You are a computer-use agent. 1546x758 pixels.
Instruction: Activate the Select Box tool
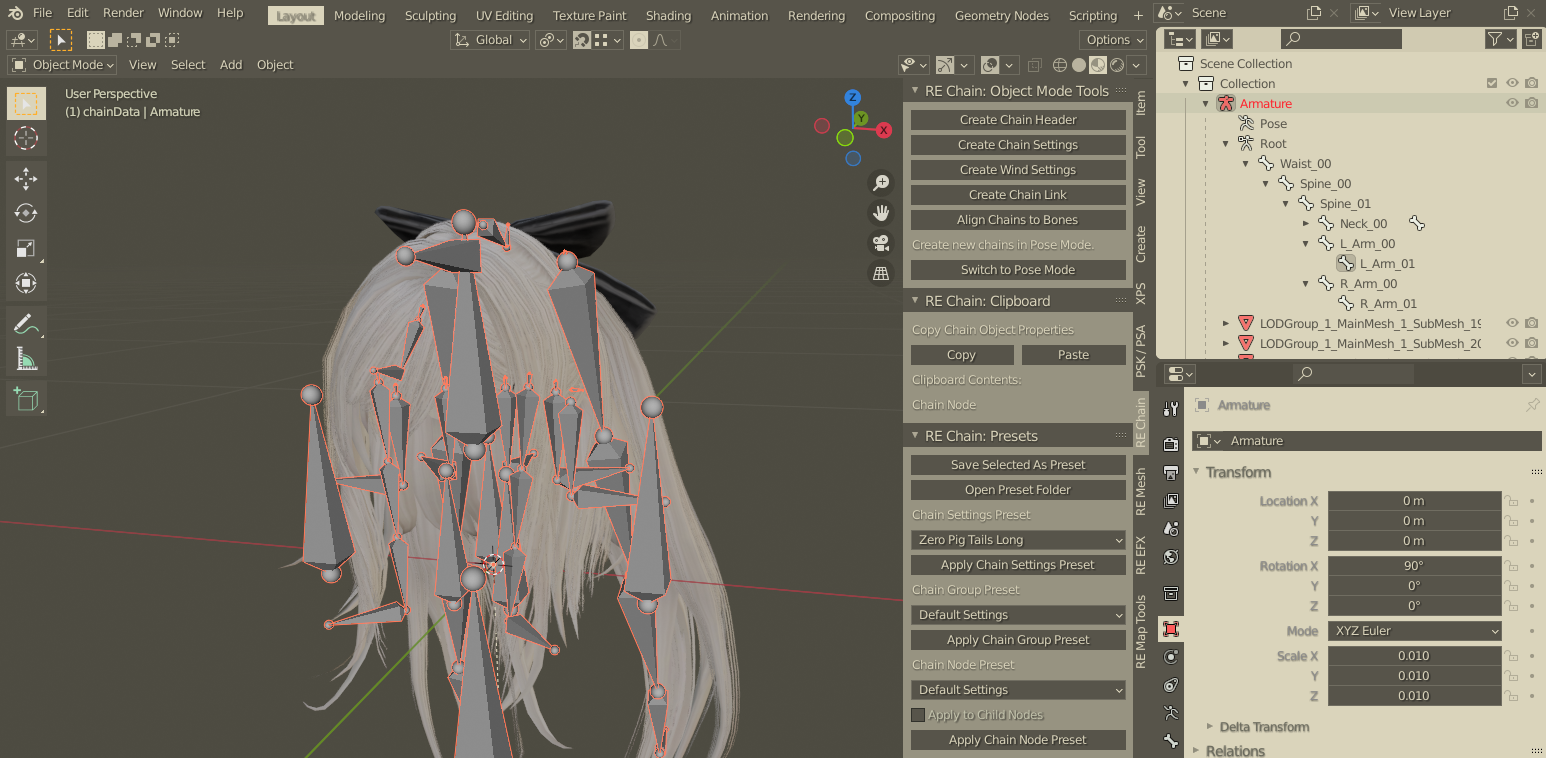pyautogui.click(x=27, y=103)
